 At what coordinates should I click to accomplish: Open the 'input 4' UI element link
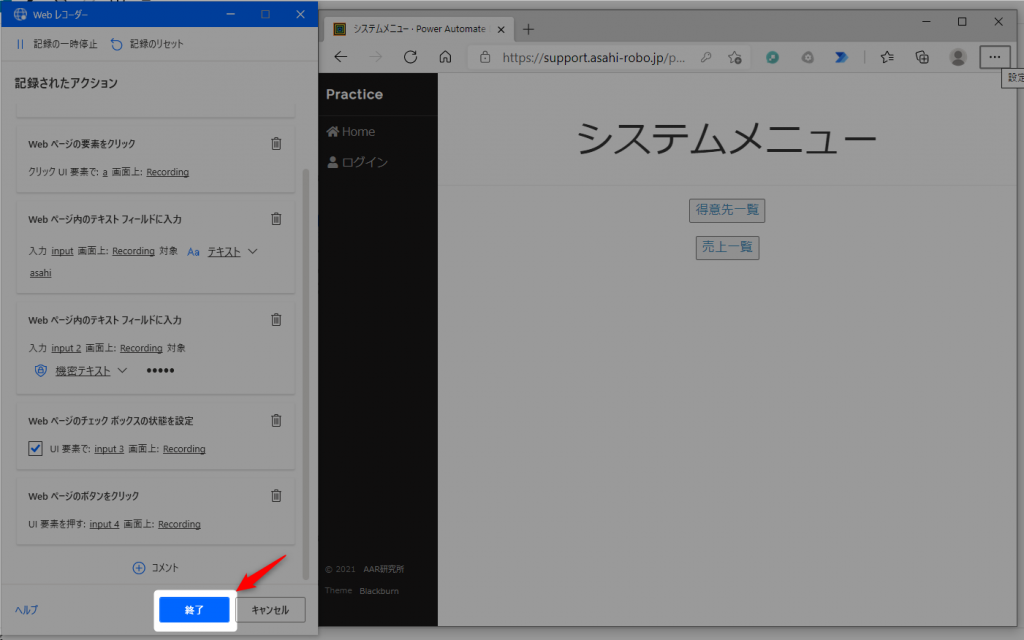coord(104,524)
